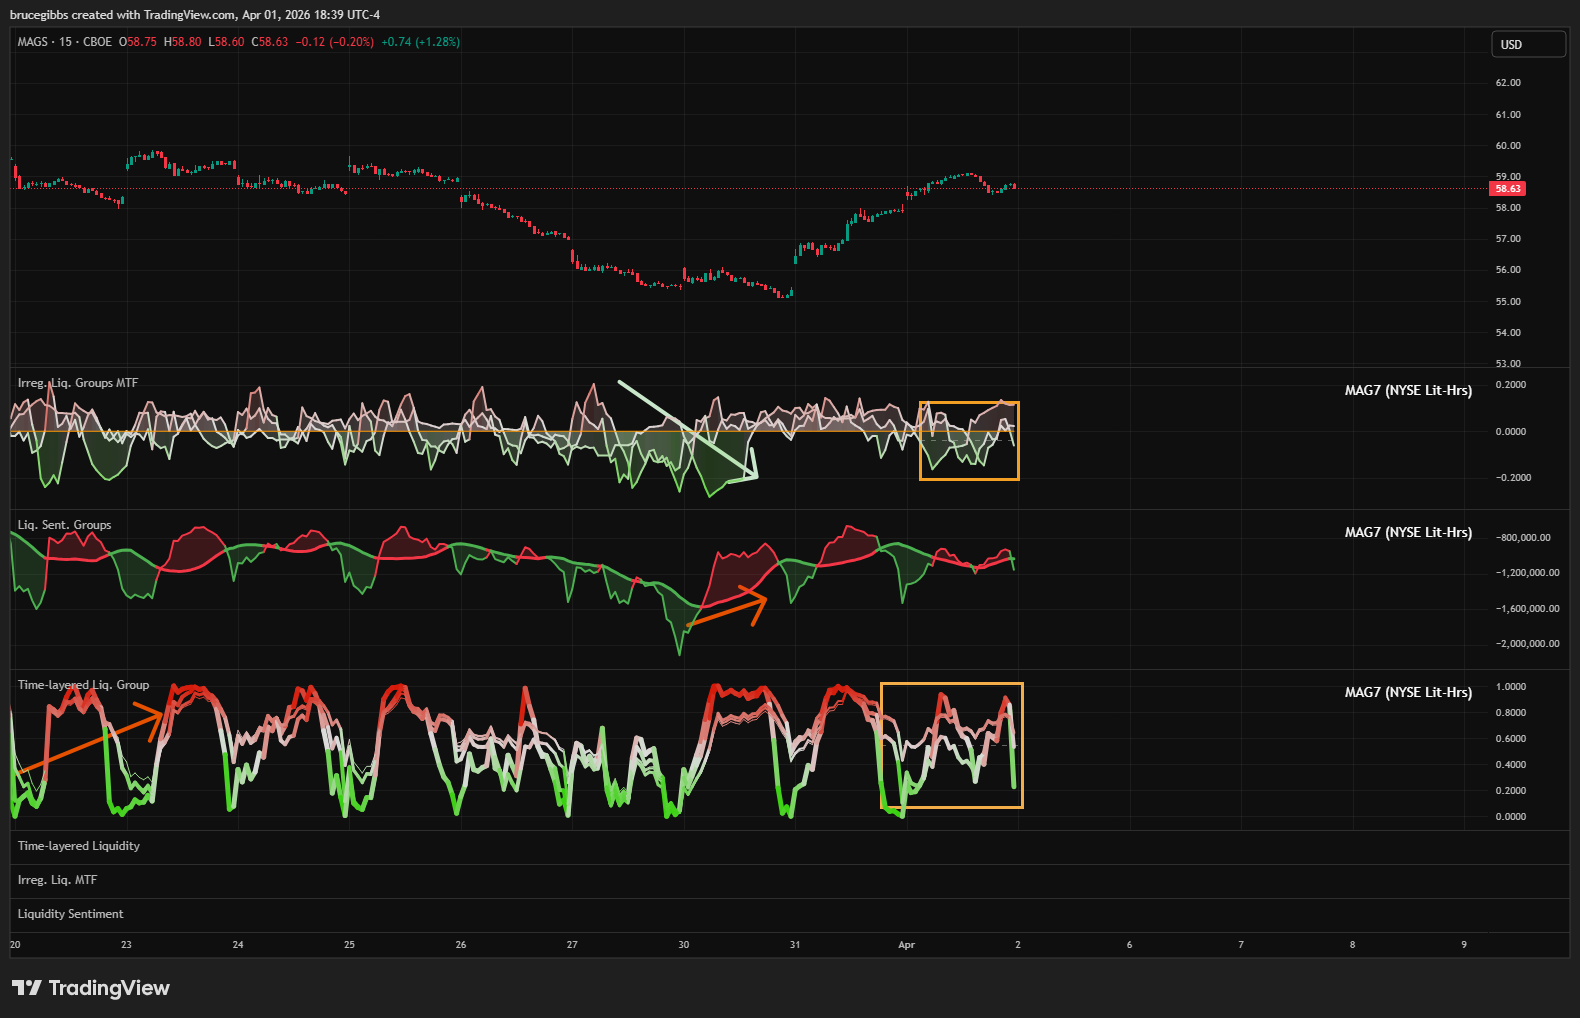Image resolution: width=1580 pixels, height=1018 pixels.
Task: Open the brucegibbs TradingView.com header text
Action: (x=195, y=15)
